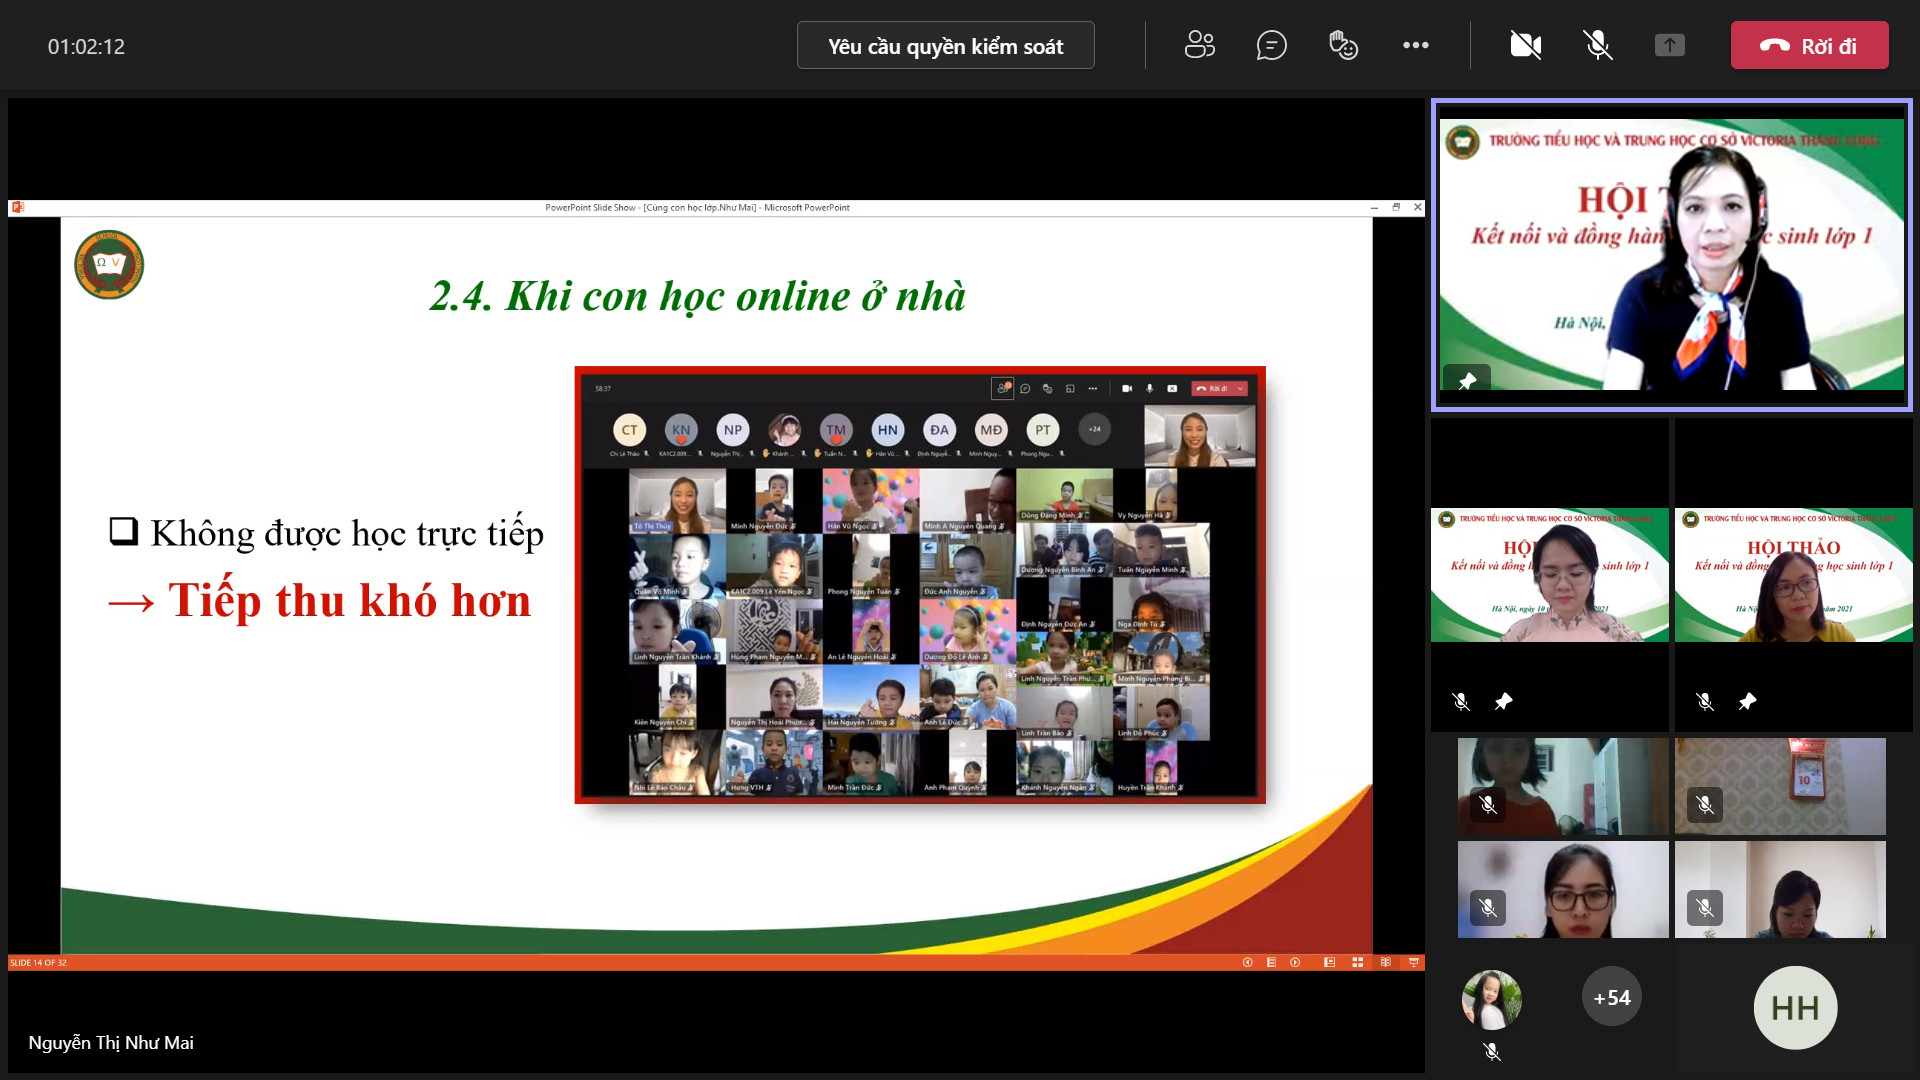Open the meeting chat icon
The width and height of the screenshot is (1920, 1080).
(x=1271, y=45)
